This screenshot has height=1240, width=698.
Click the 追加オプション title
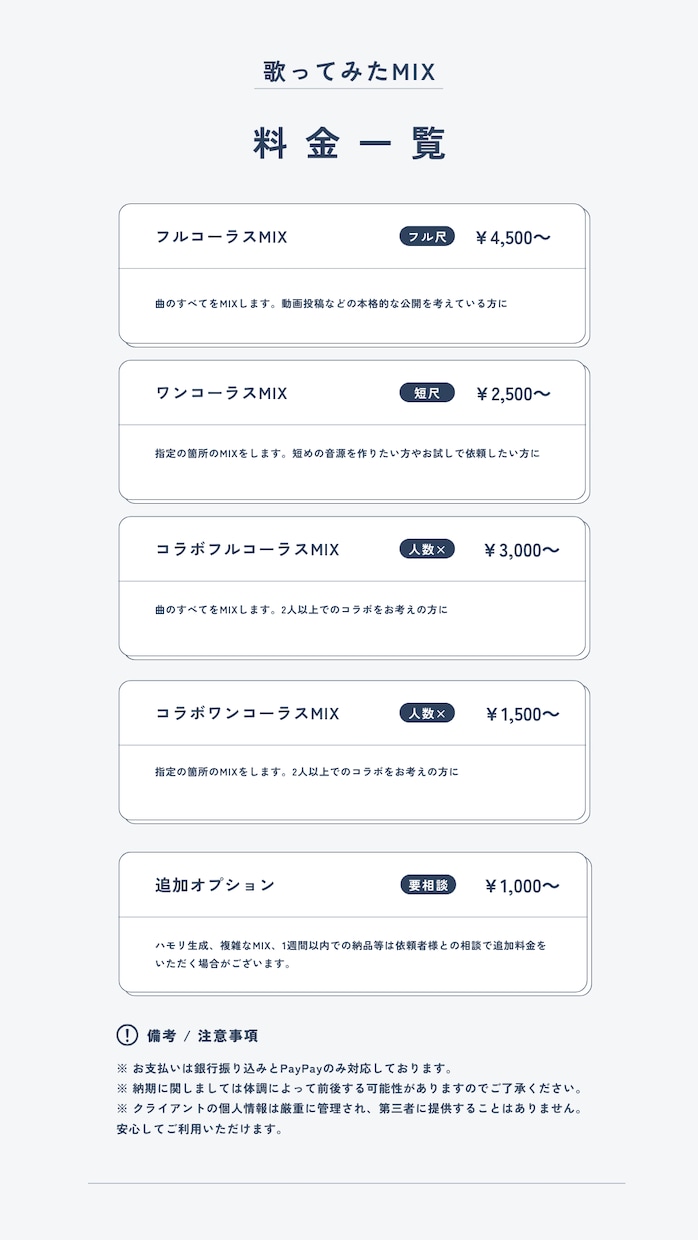pyautogui.click(x=214, y=885)
